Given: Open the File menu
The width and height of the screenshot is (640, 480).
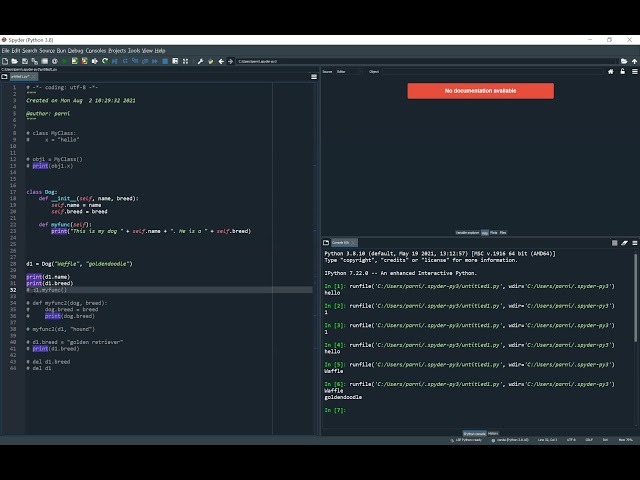Looking at the screenshot, I should pyautogui.click(x=5, y=51).
